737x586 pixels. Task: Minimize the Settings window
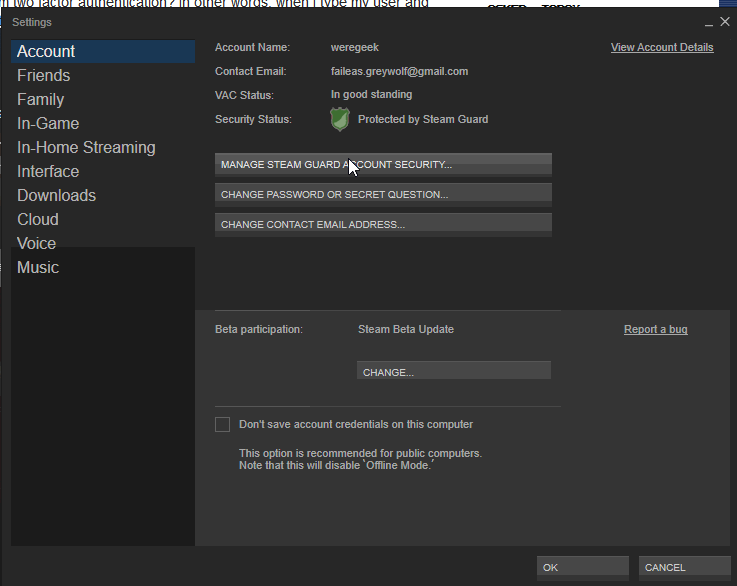click(x=708, y=23)
